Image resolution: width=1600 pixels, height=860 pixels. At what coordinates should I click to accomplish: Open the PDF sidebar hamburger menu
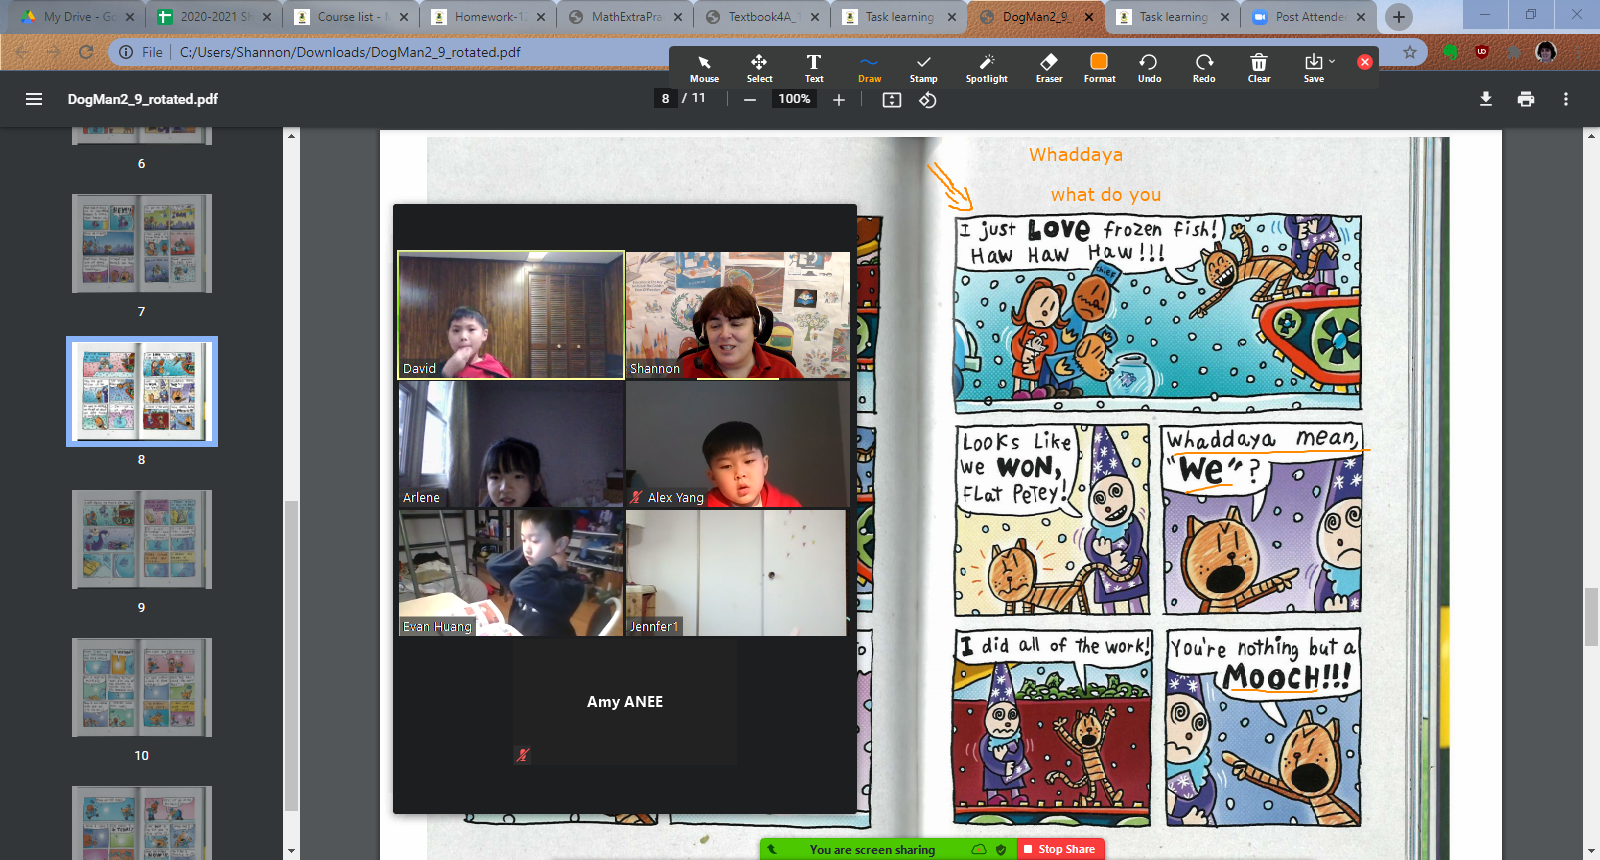click(34, 99)
